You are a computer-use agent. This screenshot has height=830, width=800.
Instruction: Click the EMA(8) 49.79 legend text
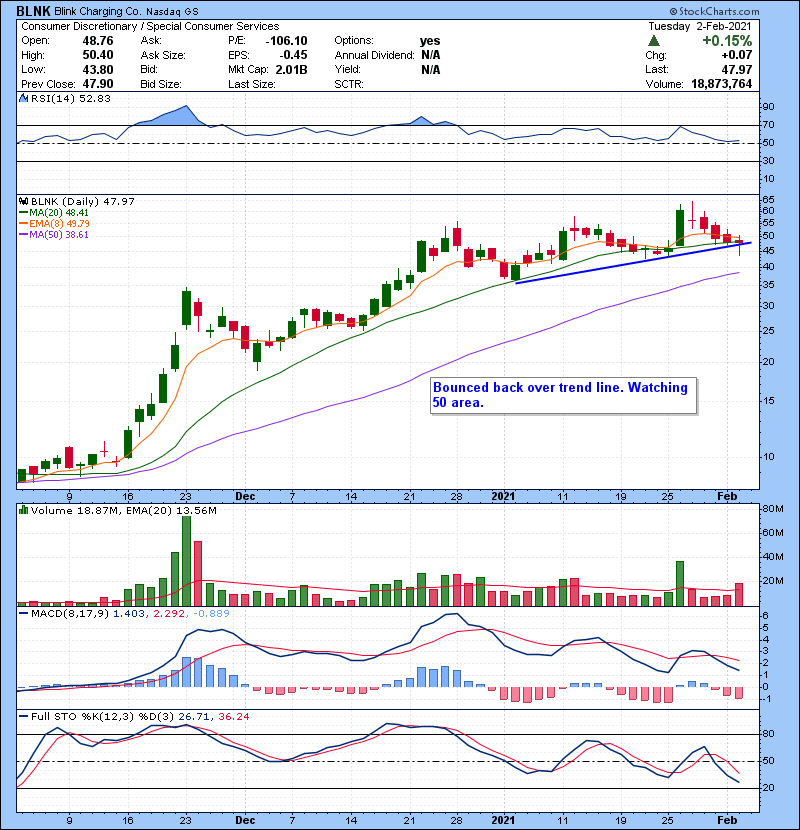(59, 224)
